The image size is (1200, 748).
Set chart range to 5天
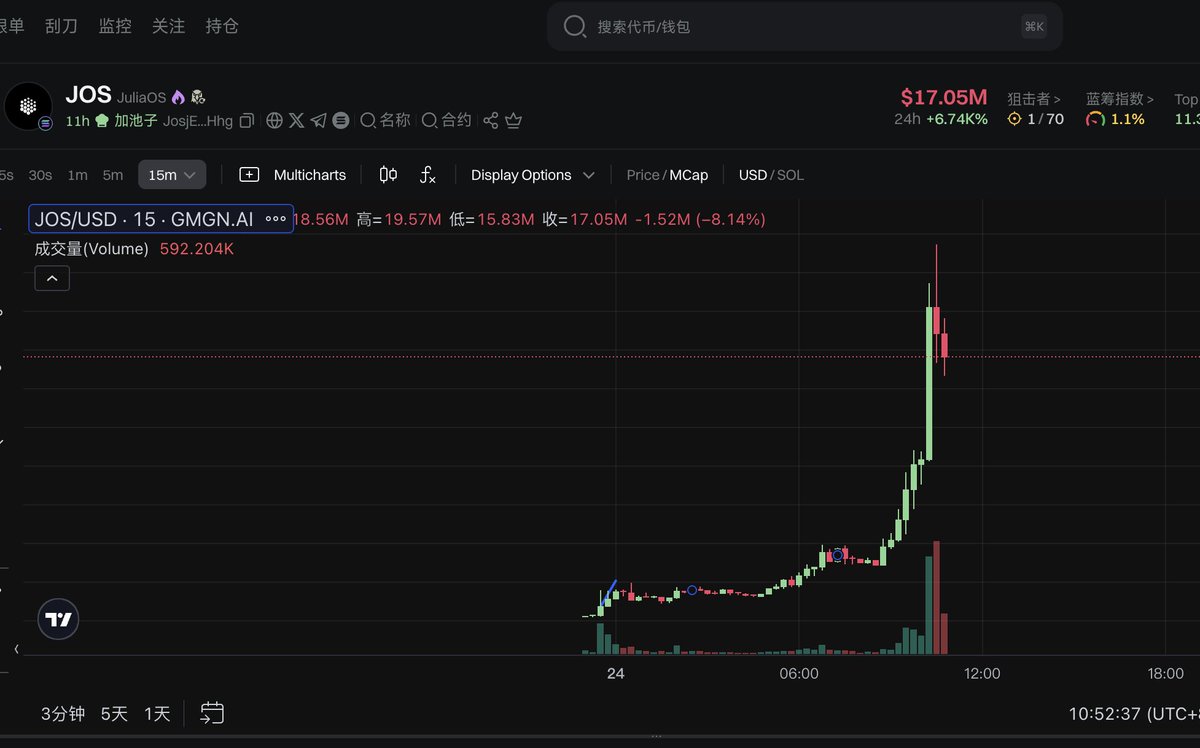click(x=114, y=714)
